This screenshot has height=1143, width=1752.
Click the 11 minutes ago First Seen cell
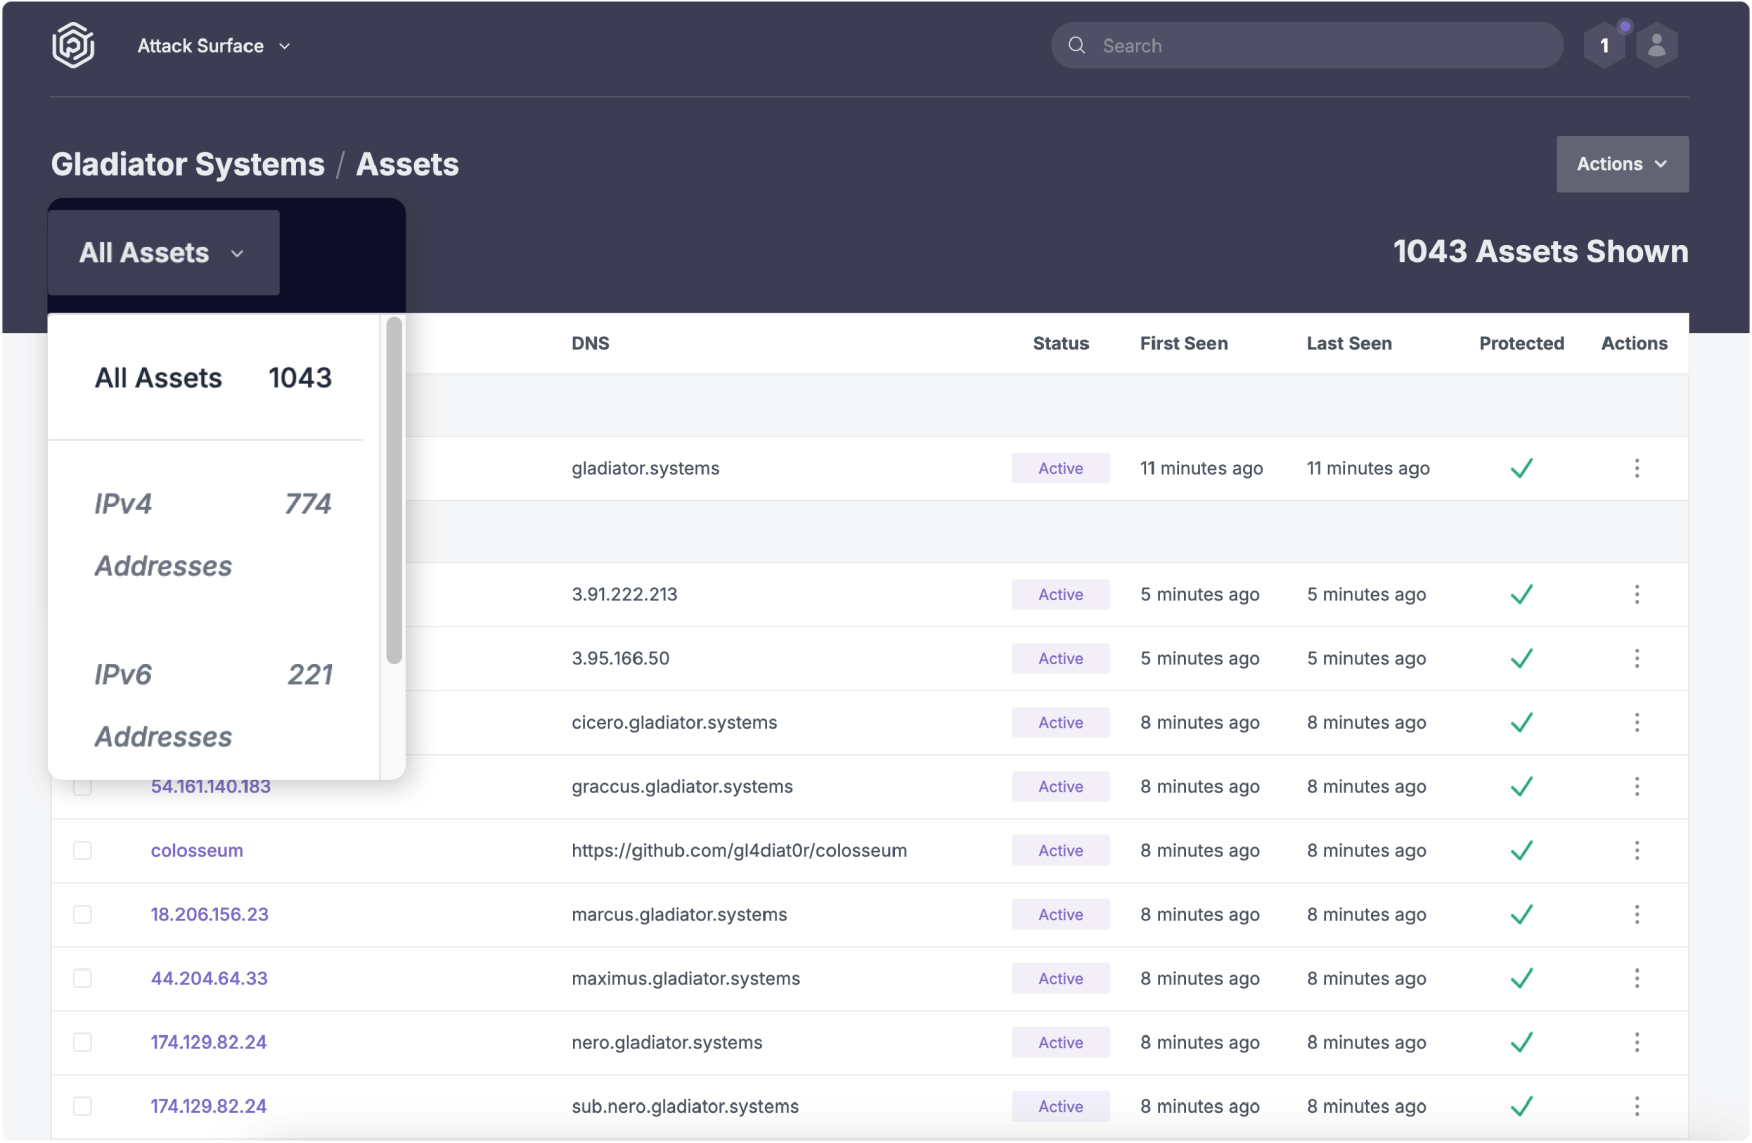coord(1201,468)
